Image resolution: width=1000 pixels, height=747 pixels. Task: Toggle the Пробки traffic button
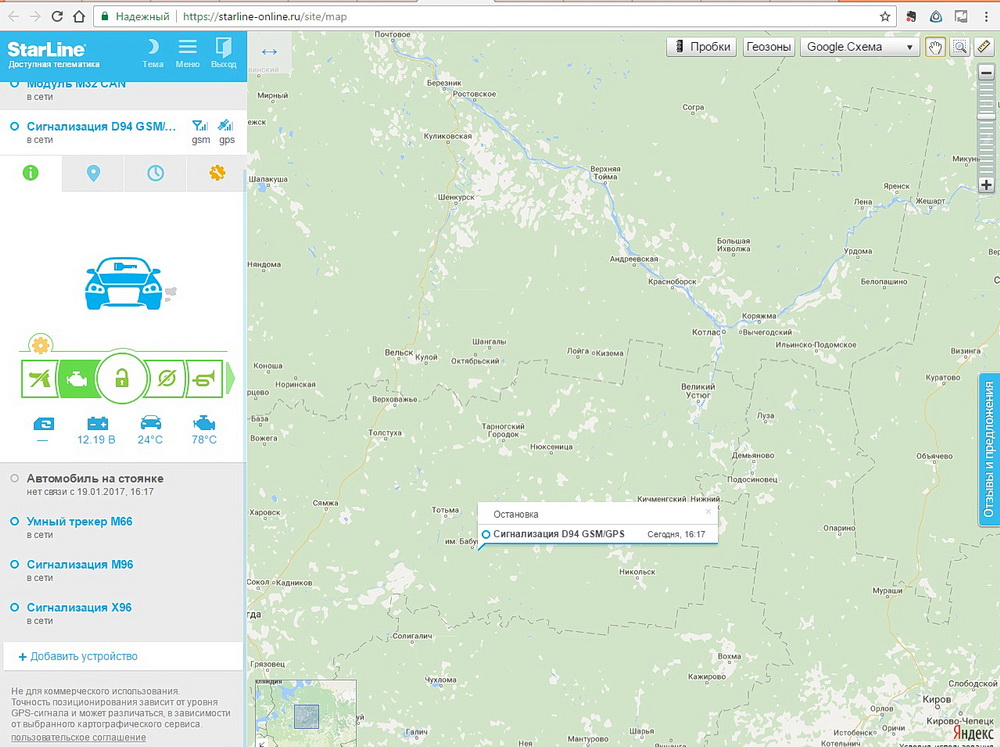702,47
